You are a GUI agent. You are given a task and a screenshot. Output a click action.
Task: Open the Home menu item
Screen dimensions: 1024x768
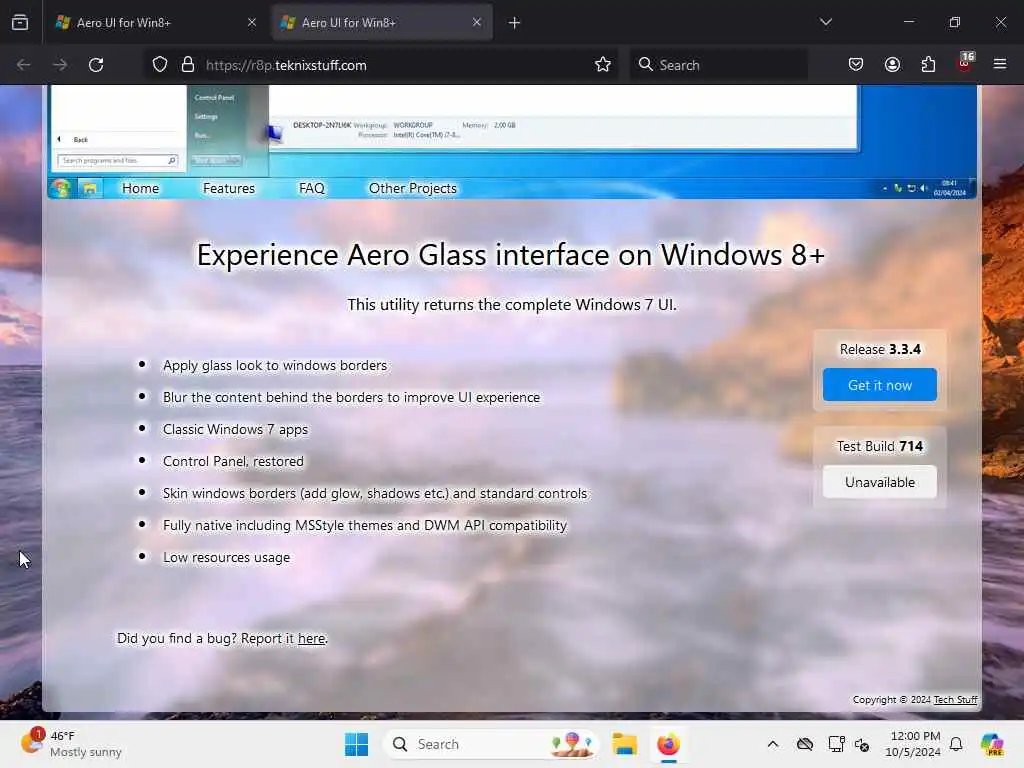(140, 188)
